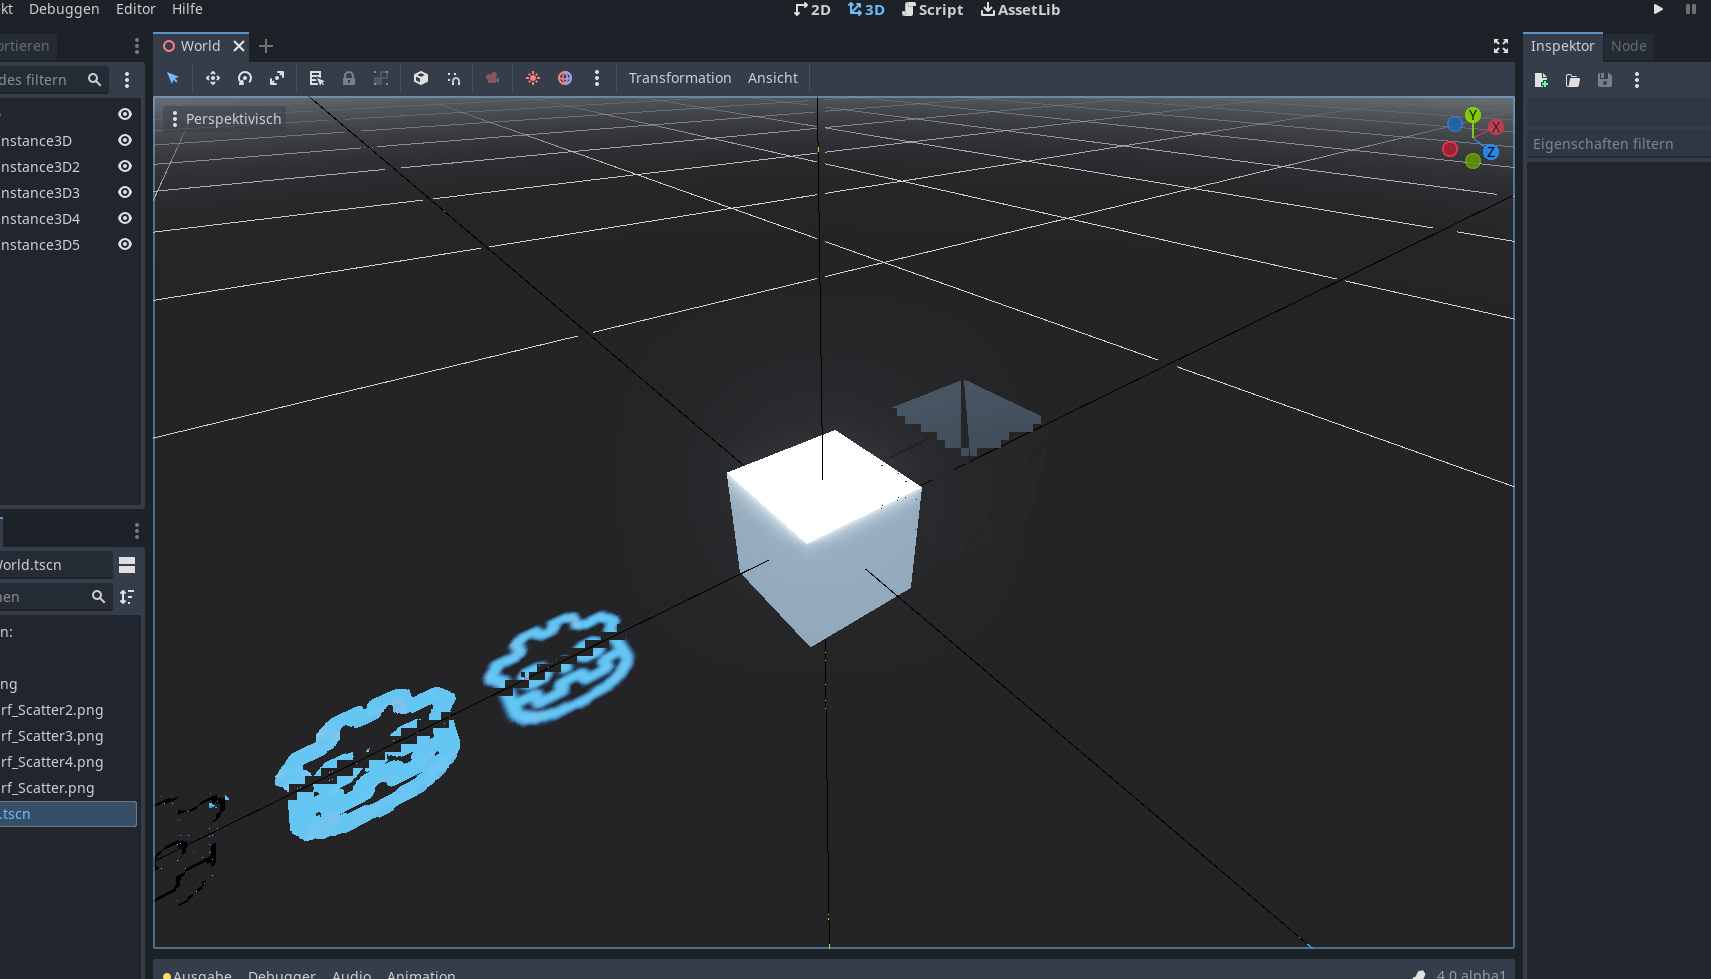Open the AssetLib screen
1711x979 pixels.
1020,9
